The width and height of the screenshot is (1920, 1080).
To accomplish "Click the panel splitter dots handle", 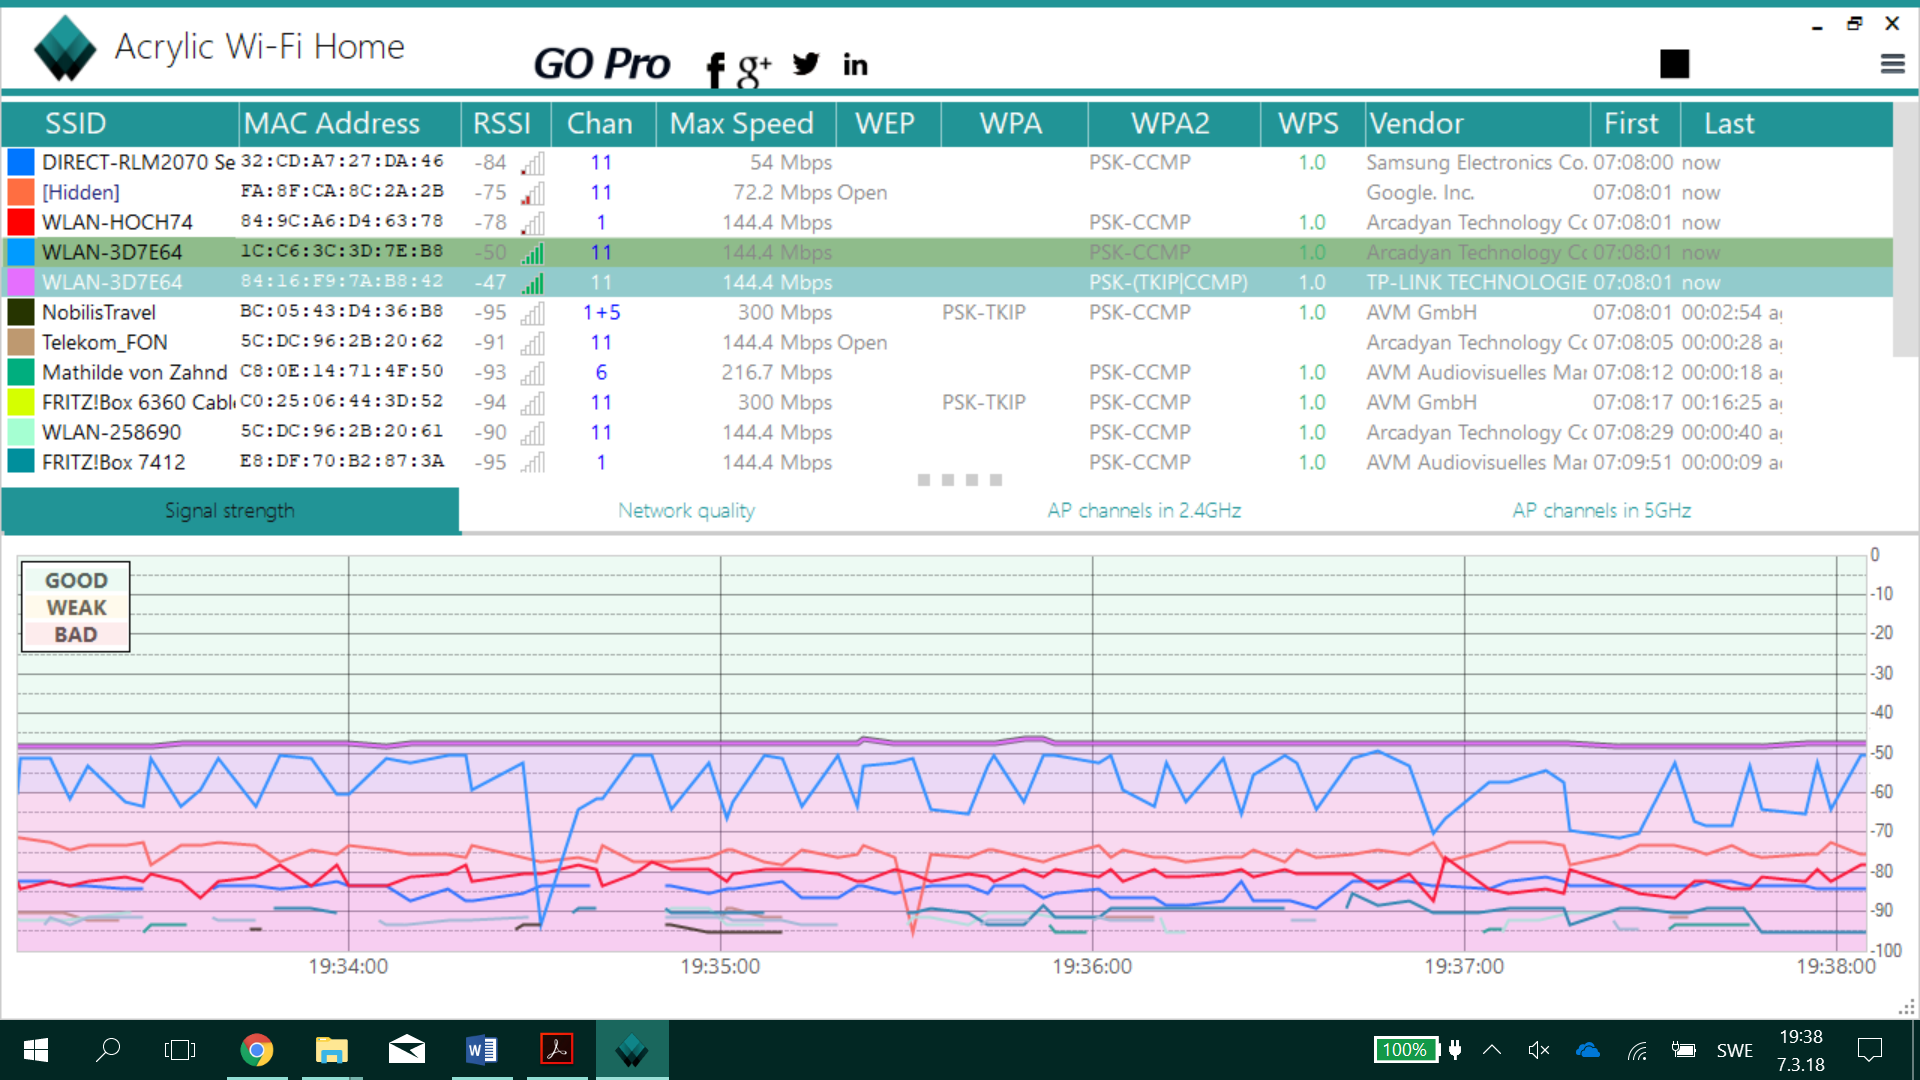I will (x=960, y=480).
